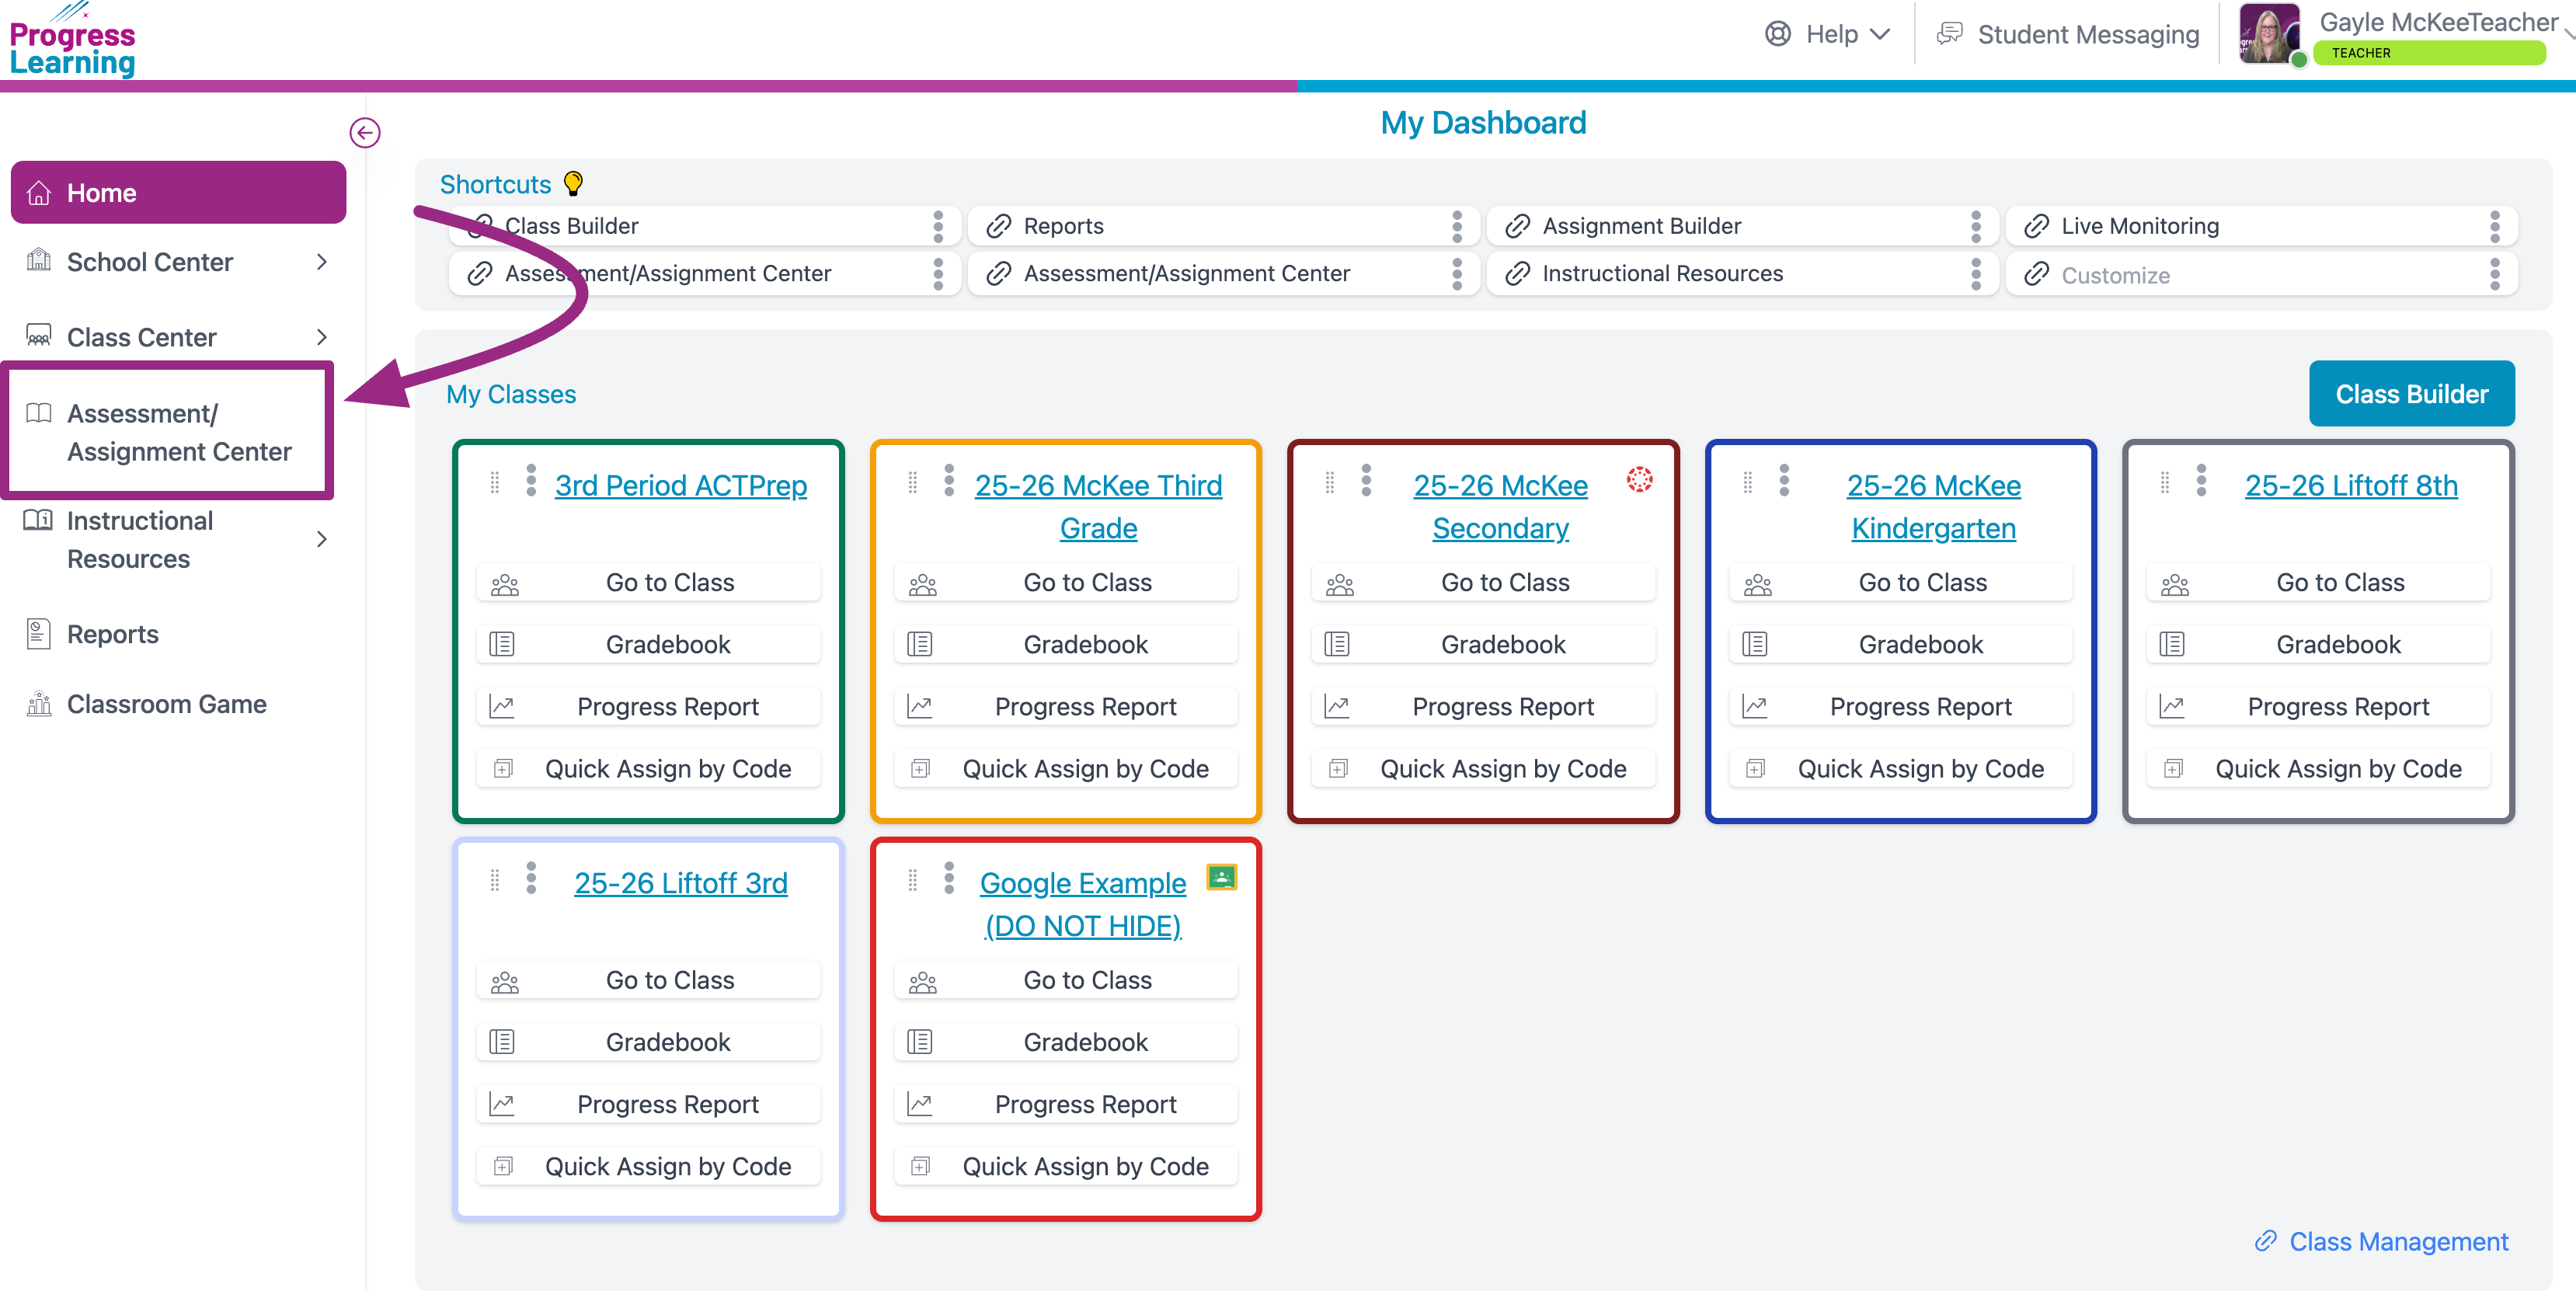Open options menu for Assignment Builder shortcut
2576x1291 pixels.
[x=1976, y=226]
